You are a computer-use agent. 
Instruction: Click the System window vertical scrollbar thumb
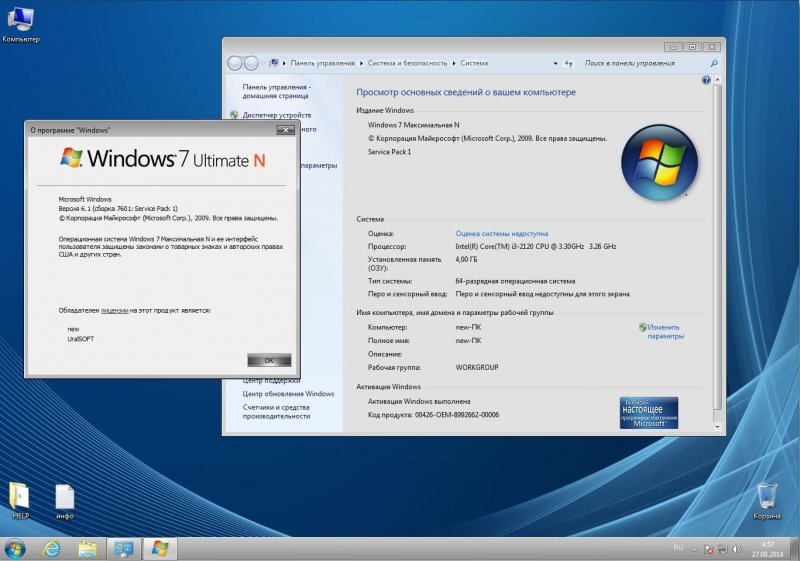pyautogui.click(x=717, y=247)
